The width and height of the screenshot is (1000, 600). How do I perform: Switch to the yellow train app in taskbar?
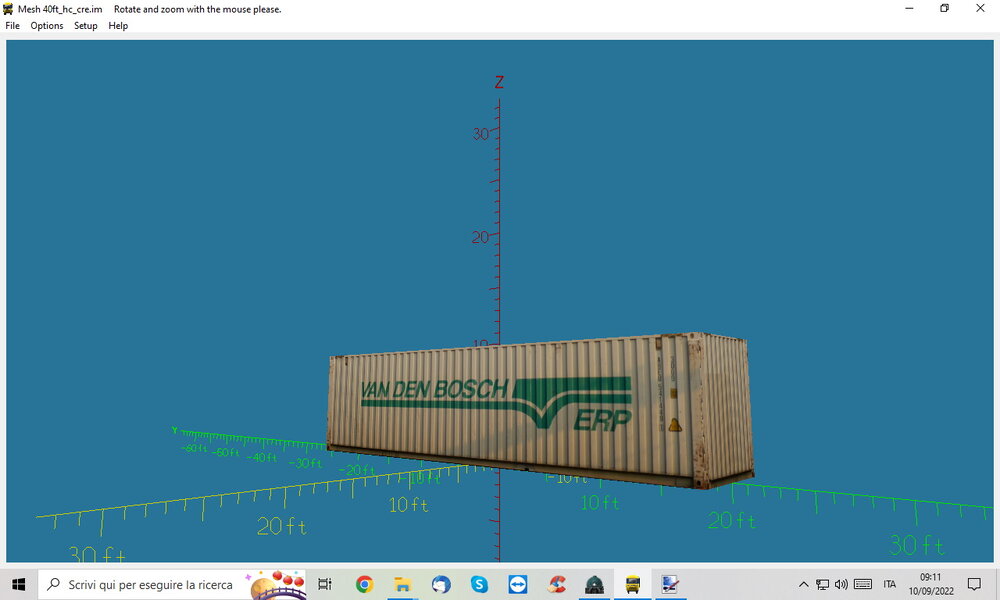click(x=633, y=584)
